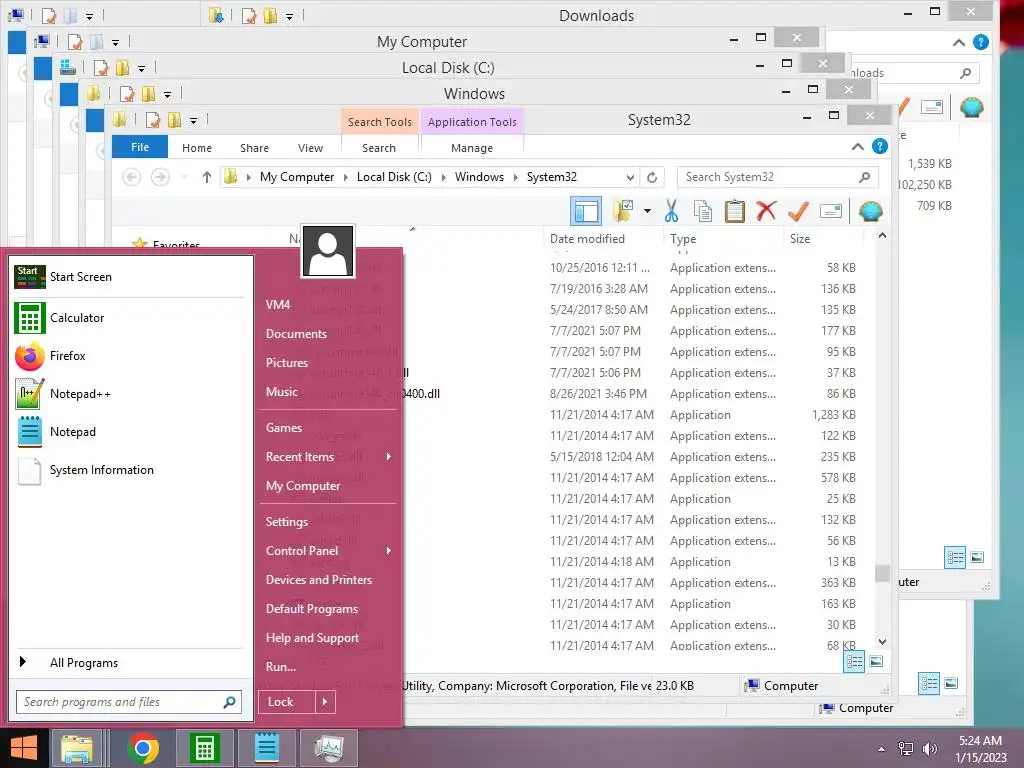Image resolution: width=1024 pixels, height=768 pixels.
Task: Switch to the Home ribbon tab
Action: [x=197, y=148]
